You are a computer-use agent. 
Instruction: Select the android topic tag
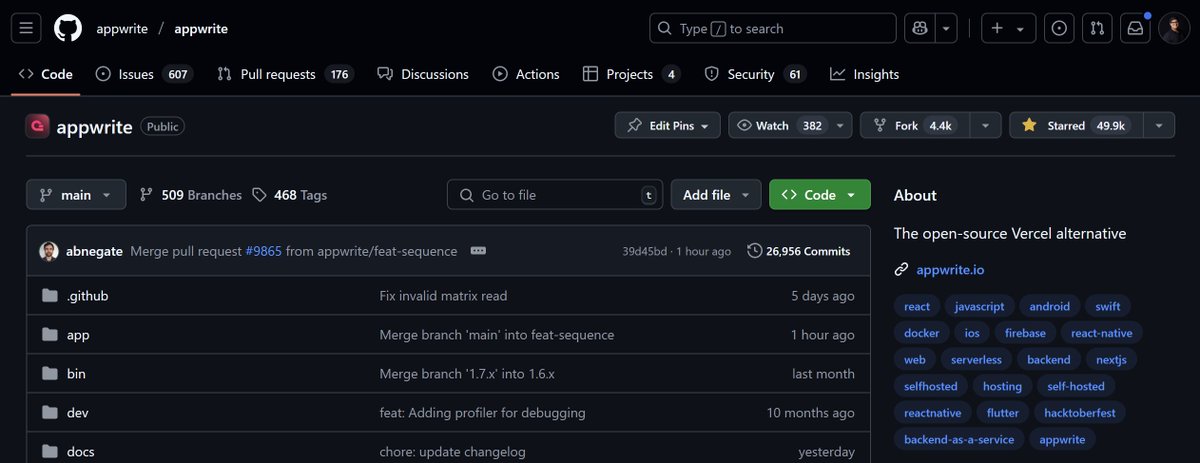tap(1049, 306)
